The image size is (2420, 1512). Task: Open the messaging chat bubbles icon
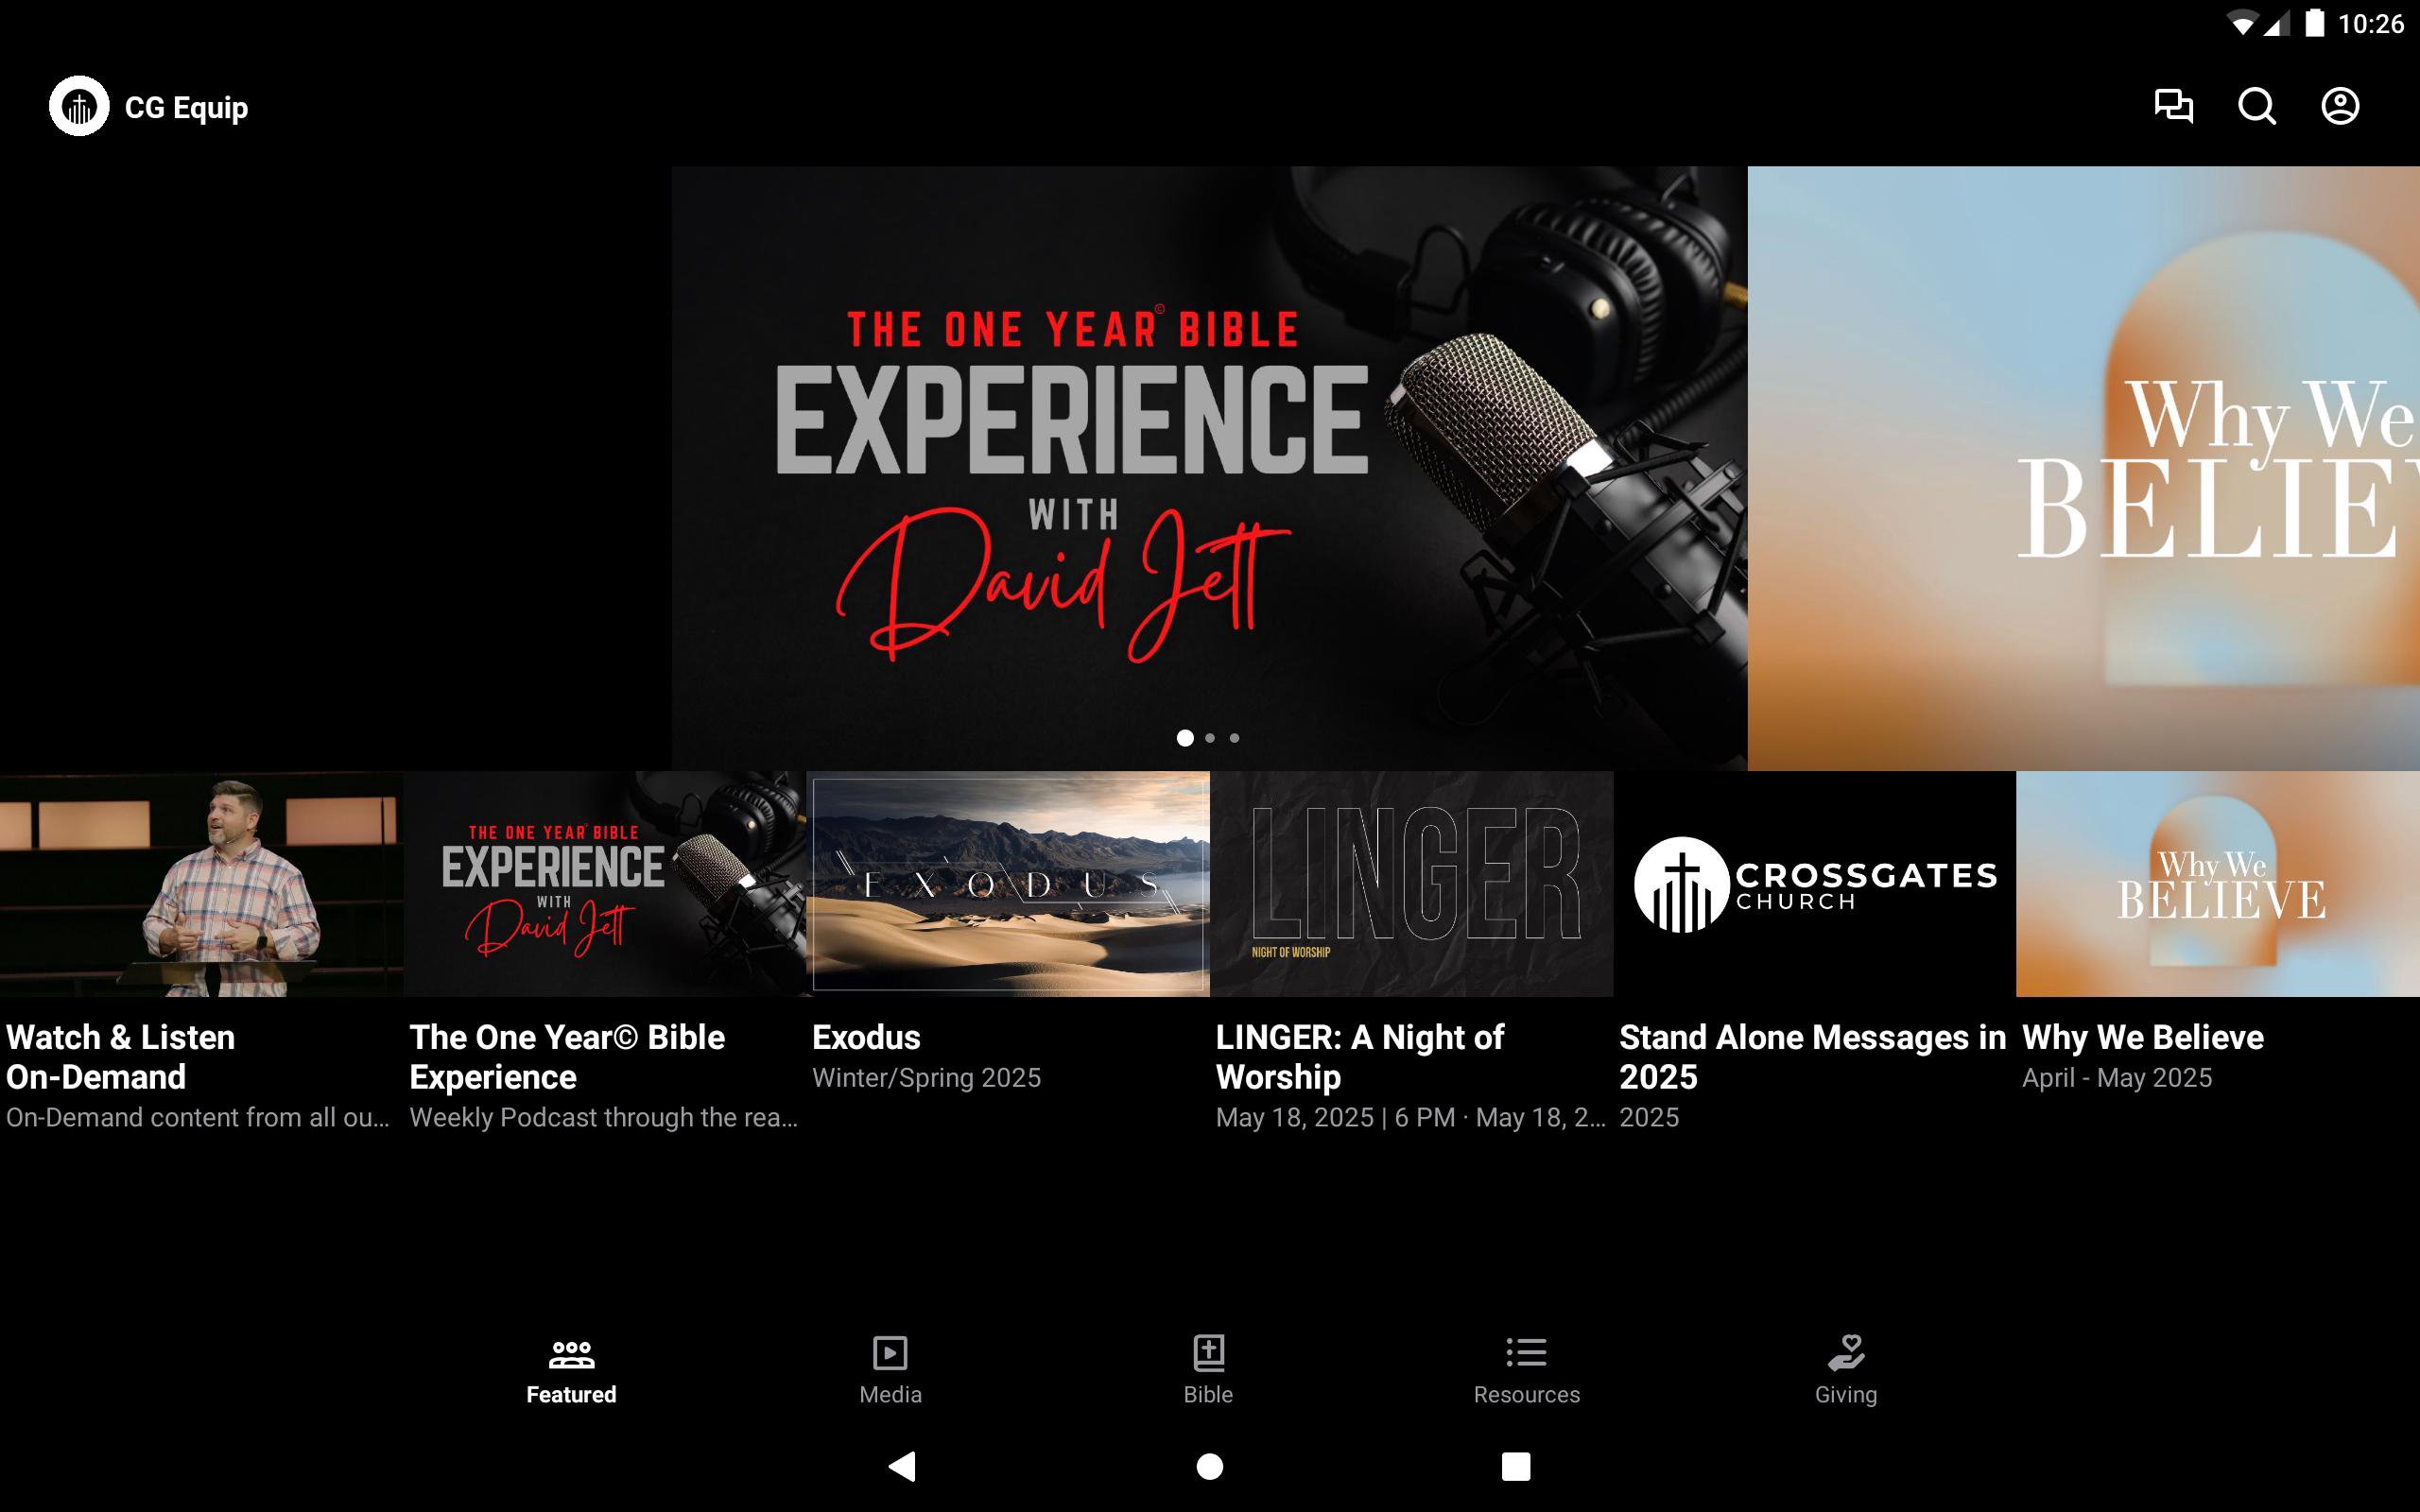point(2173,106)
